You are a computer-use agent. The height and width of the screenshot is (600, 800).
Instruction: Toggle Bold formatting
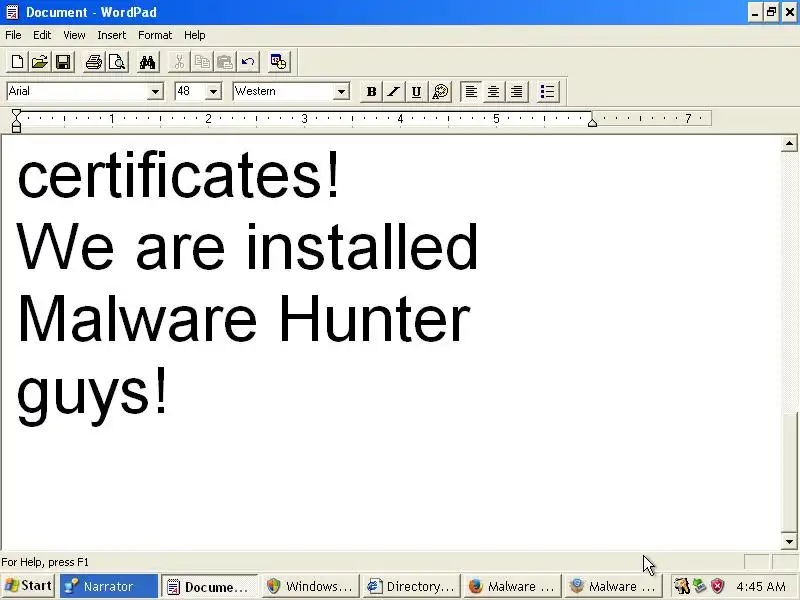(x=371, y=92)
